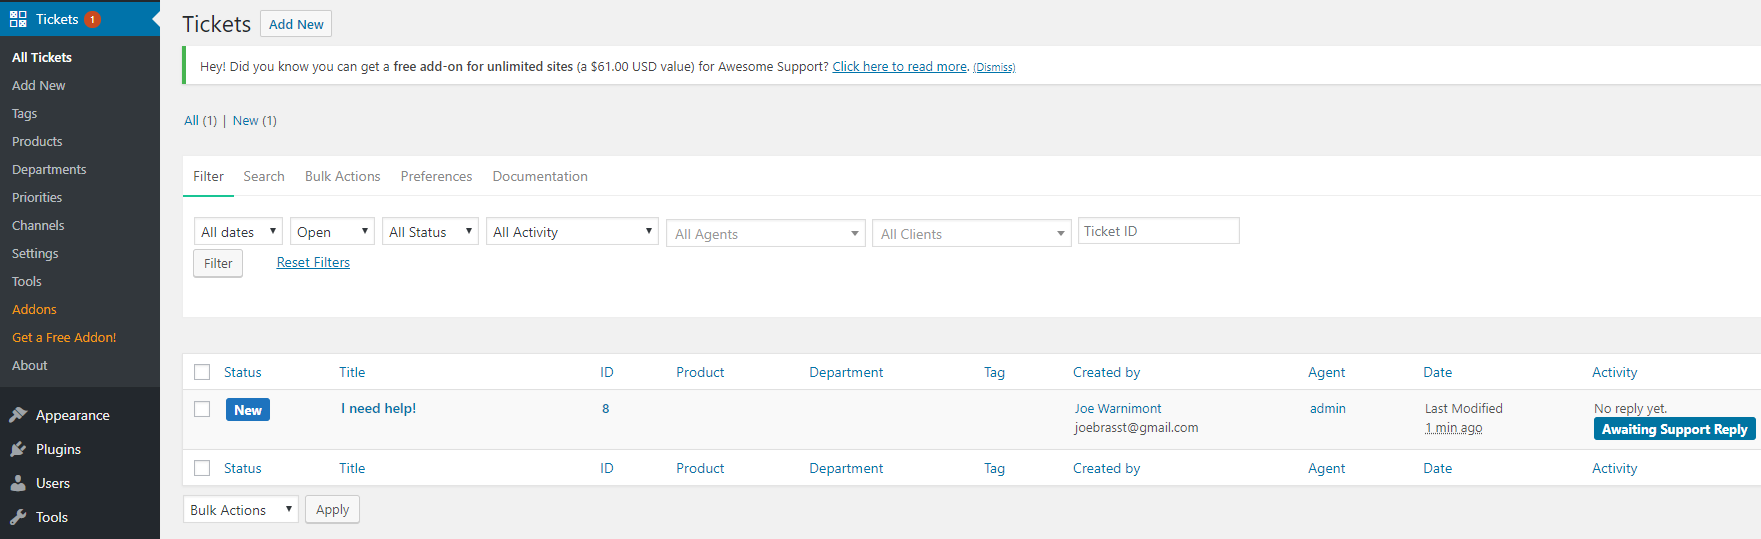Viewport: 1761px width, 539px height.
Task: Click into the Ticket ID input field
Action: (1158, 231)
